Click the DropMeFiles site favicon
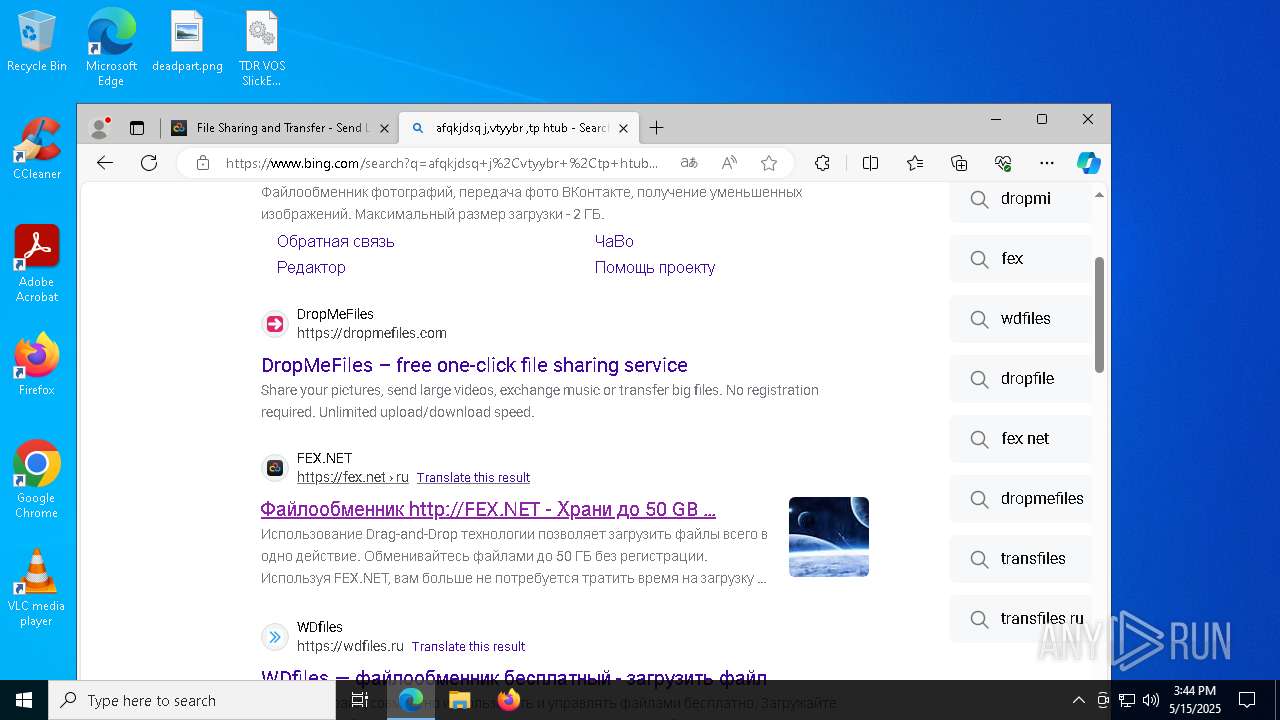Image resolution: width=1280 pixels, height=720 pixels. [x=274, y=324]
